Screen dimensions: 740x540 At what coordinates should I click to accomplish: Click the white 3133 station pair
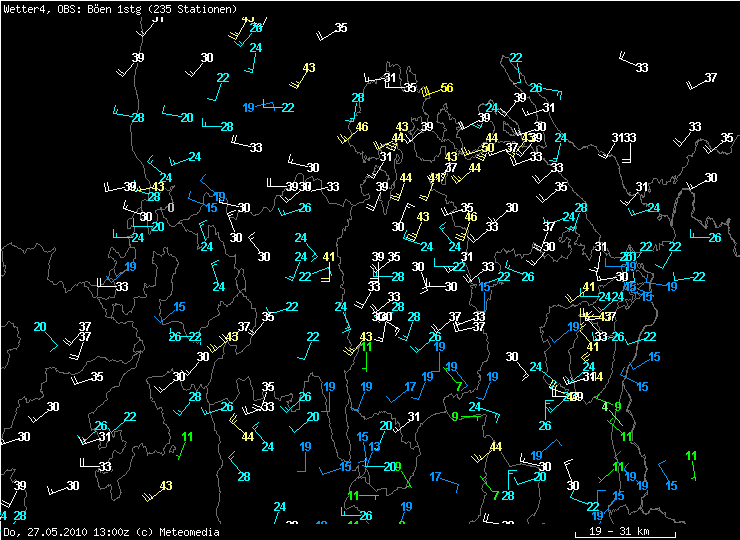pyautogui.click(x=624, y=138)
